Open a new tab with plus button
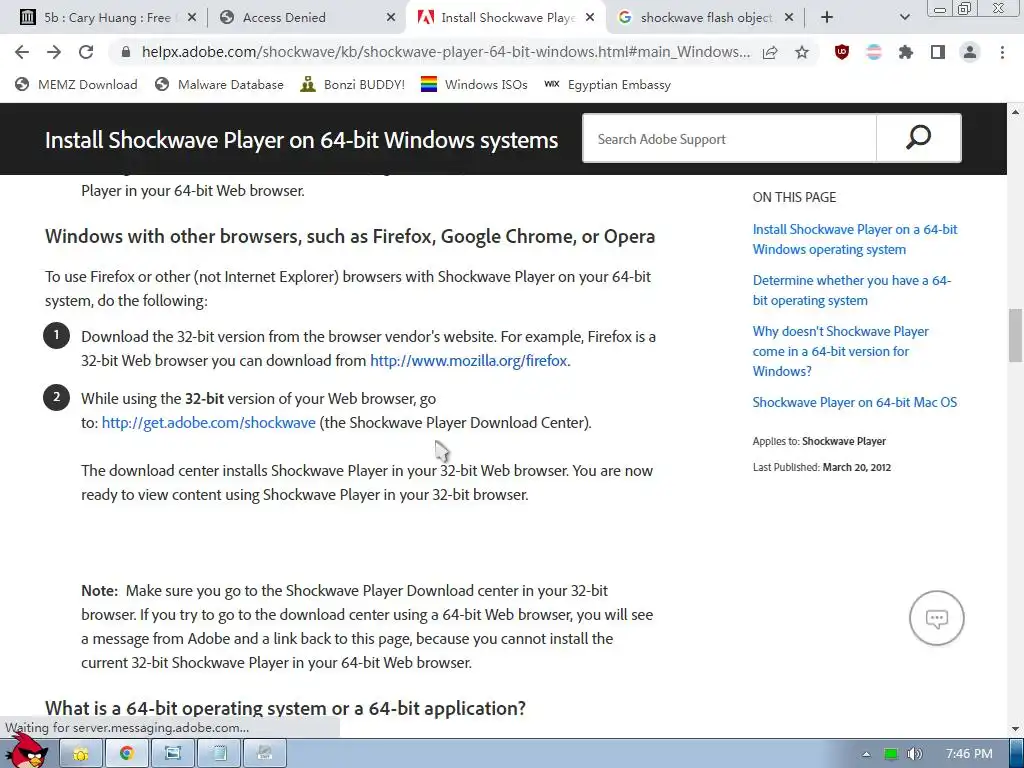The height and width of the screenshot is (768, 1024). point(827,18)
